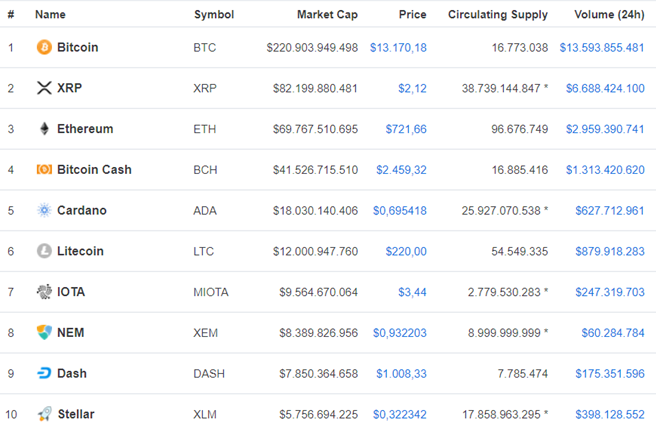656x433 pixels.
Task: Sort by the # rank column header
Action: (x=11, y=15)
